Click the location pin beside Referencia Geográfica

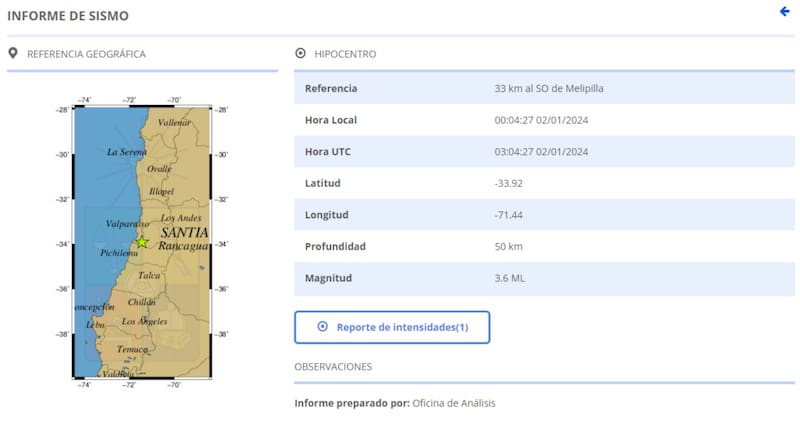[13, 54]
